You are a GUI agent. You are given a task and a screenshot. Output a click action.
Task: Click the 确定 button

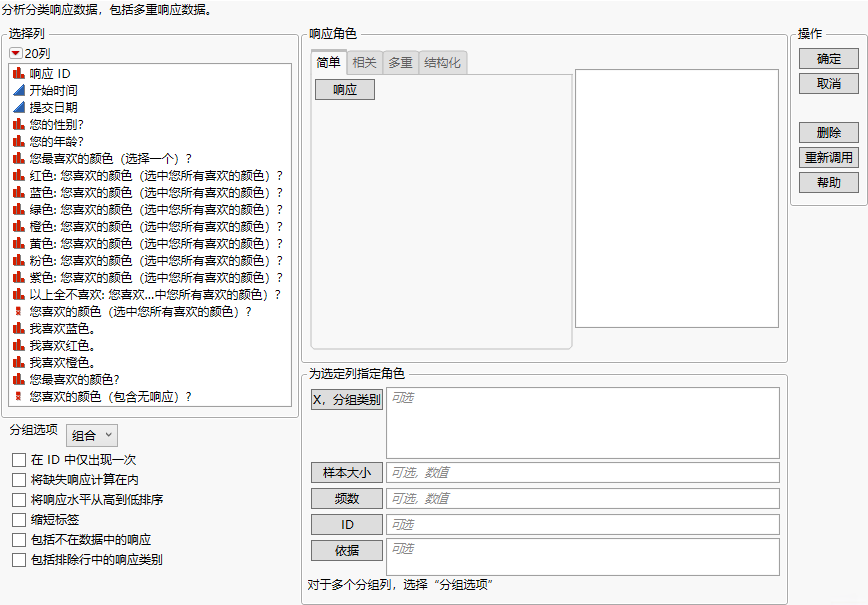pos(828,58)
